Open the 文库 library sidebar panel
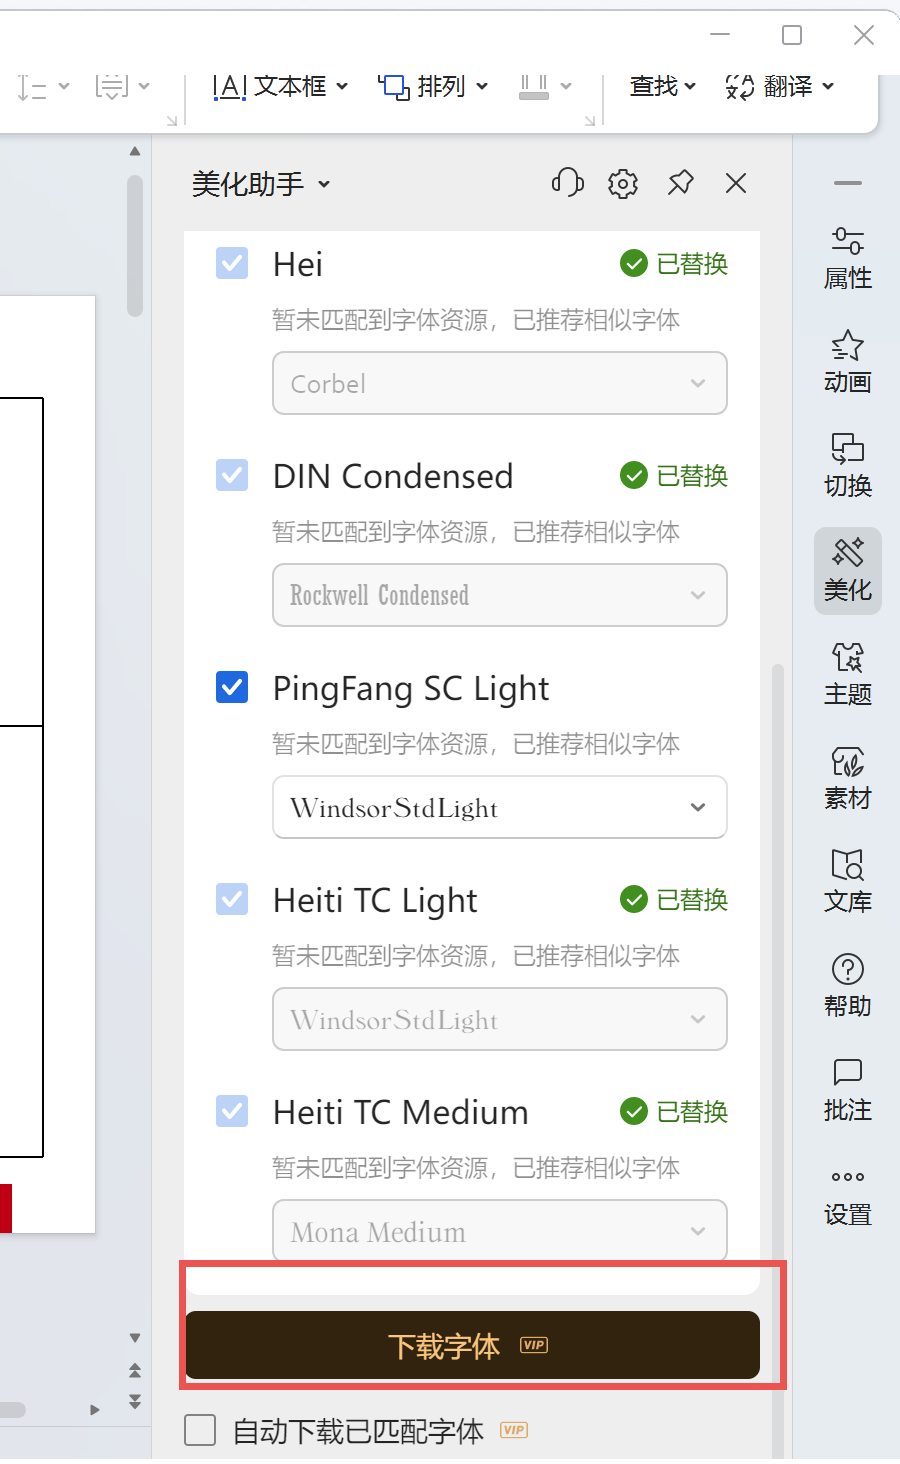The image size is (900, 1464). pos(847,881)
